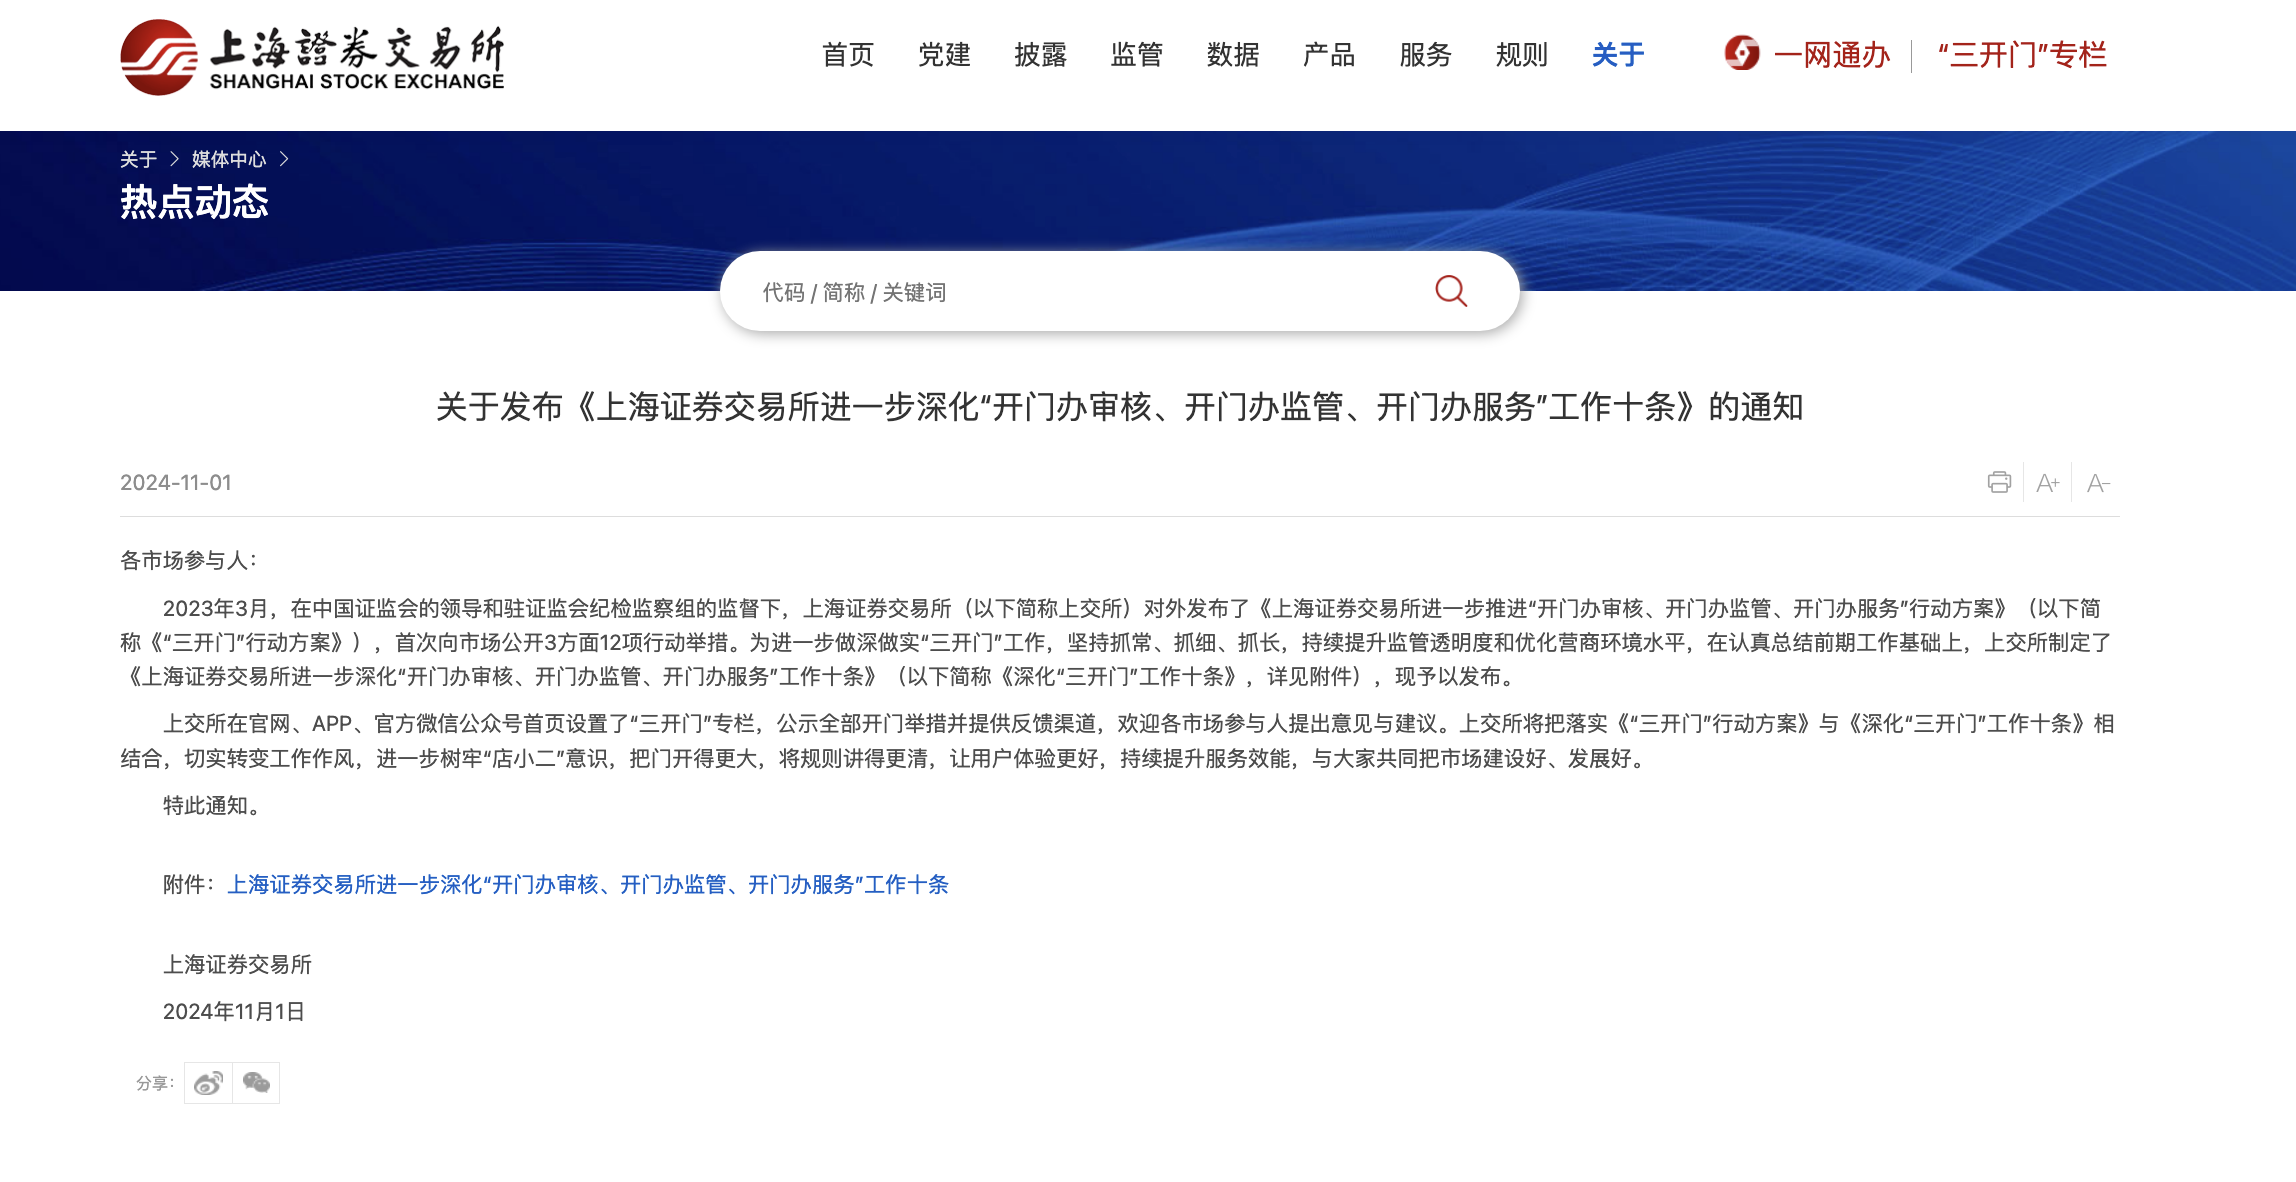This screenshot has height=1182, width=2296.
Task: Click the 上海证券交易所 signature text
Action: point(237,964)
